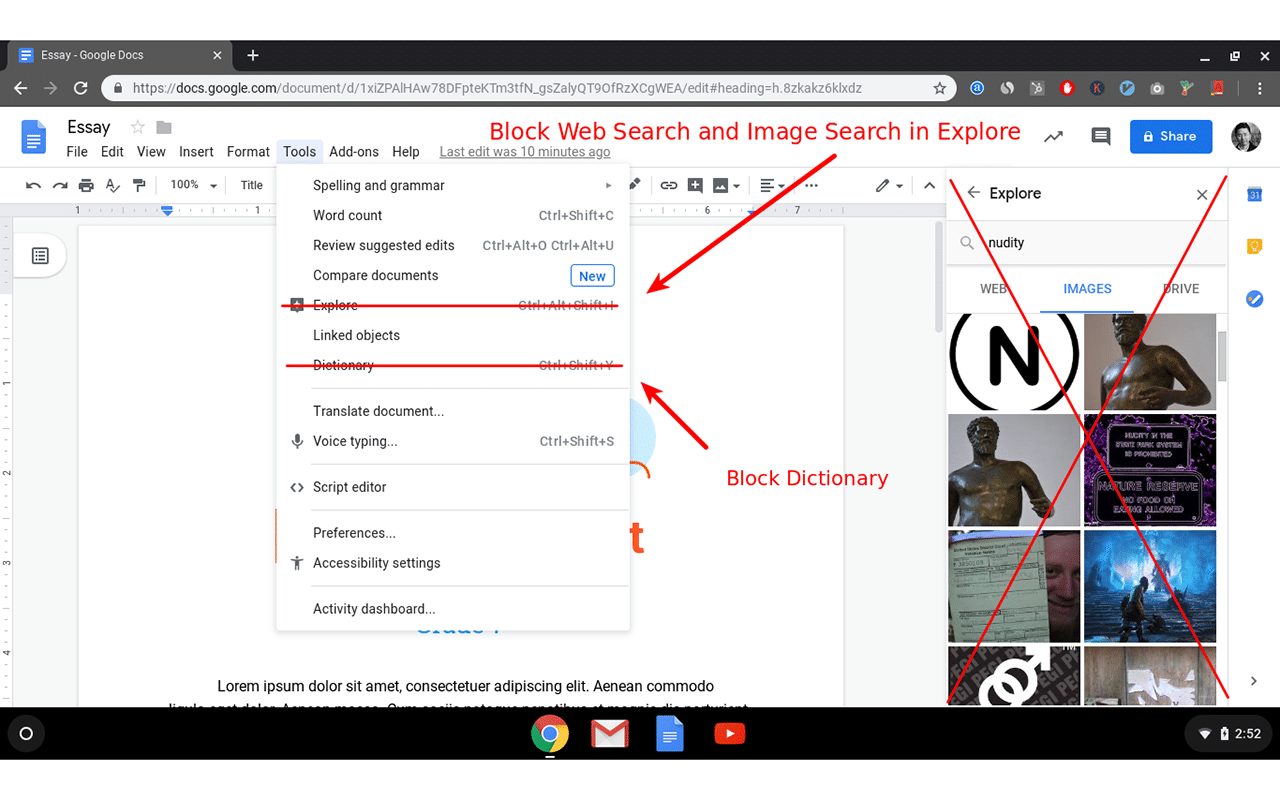1280x800 pixels.
Task: Open Script editor
Action: tap(453, 487)
